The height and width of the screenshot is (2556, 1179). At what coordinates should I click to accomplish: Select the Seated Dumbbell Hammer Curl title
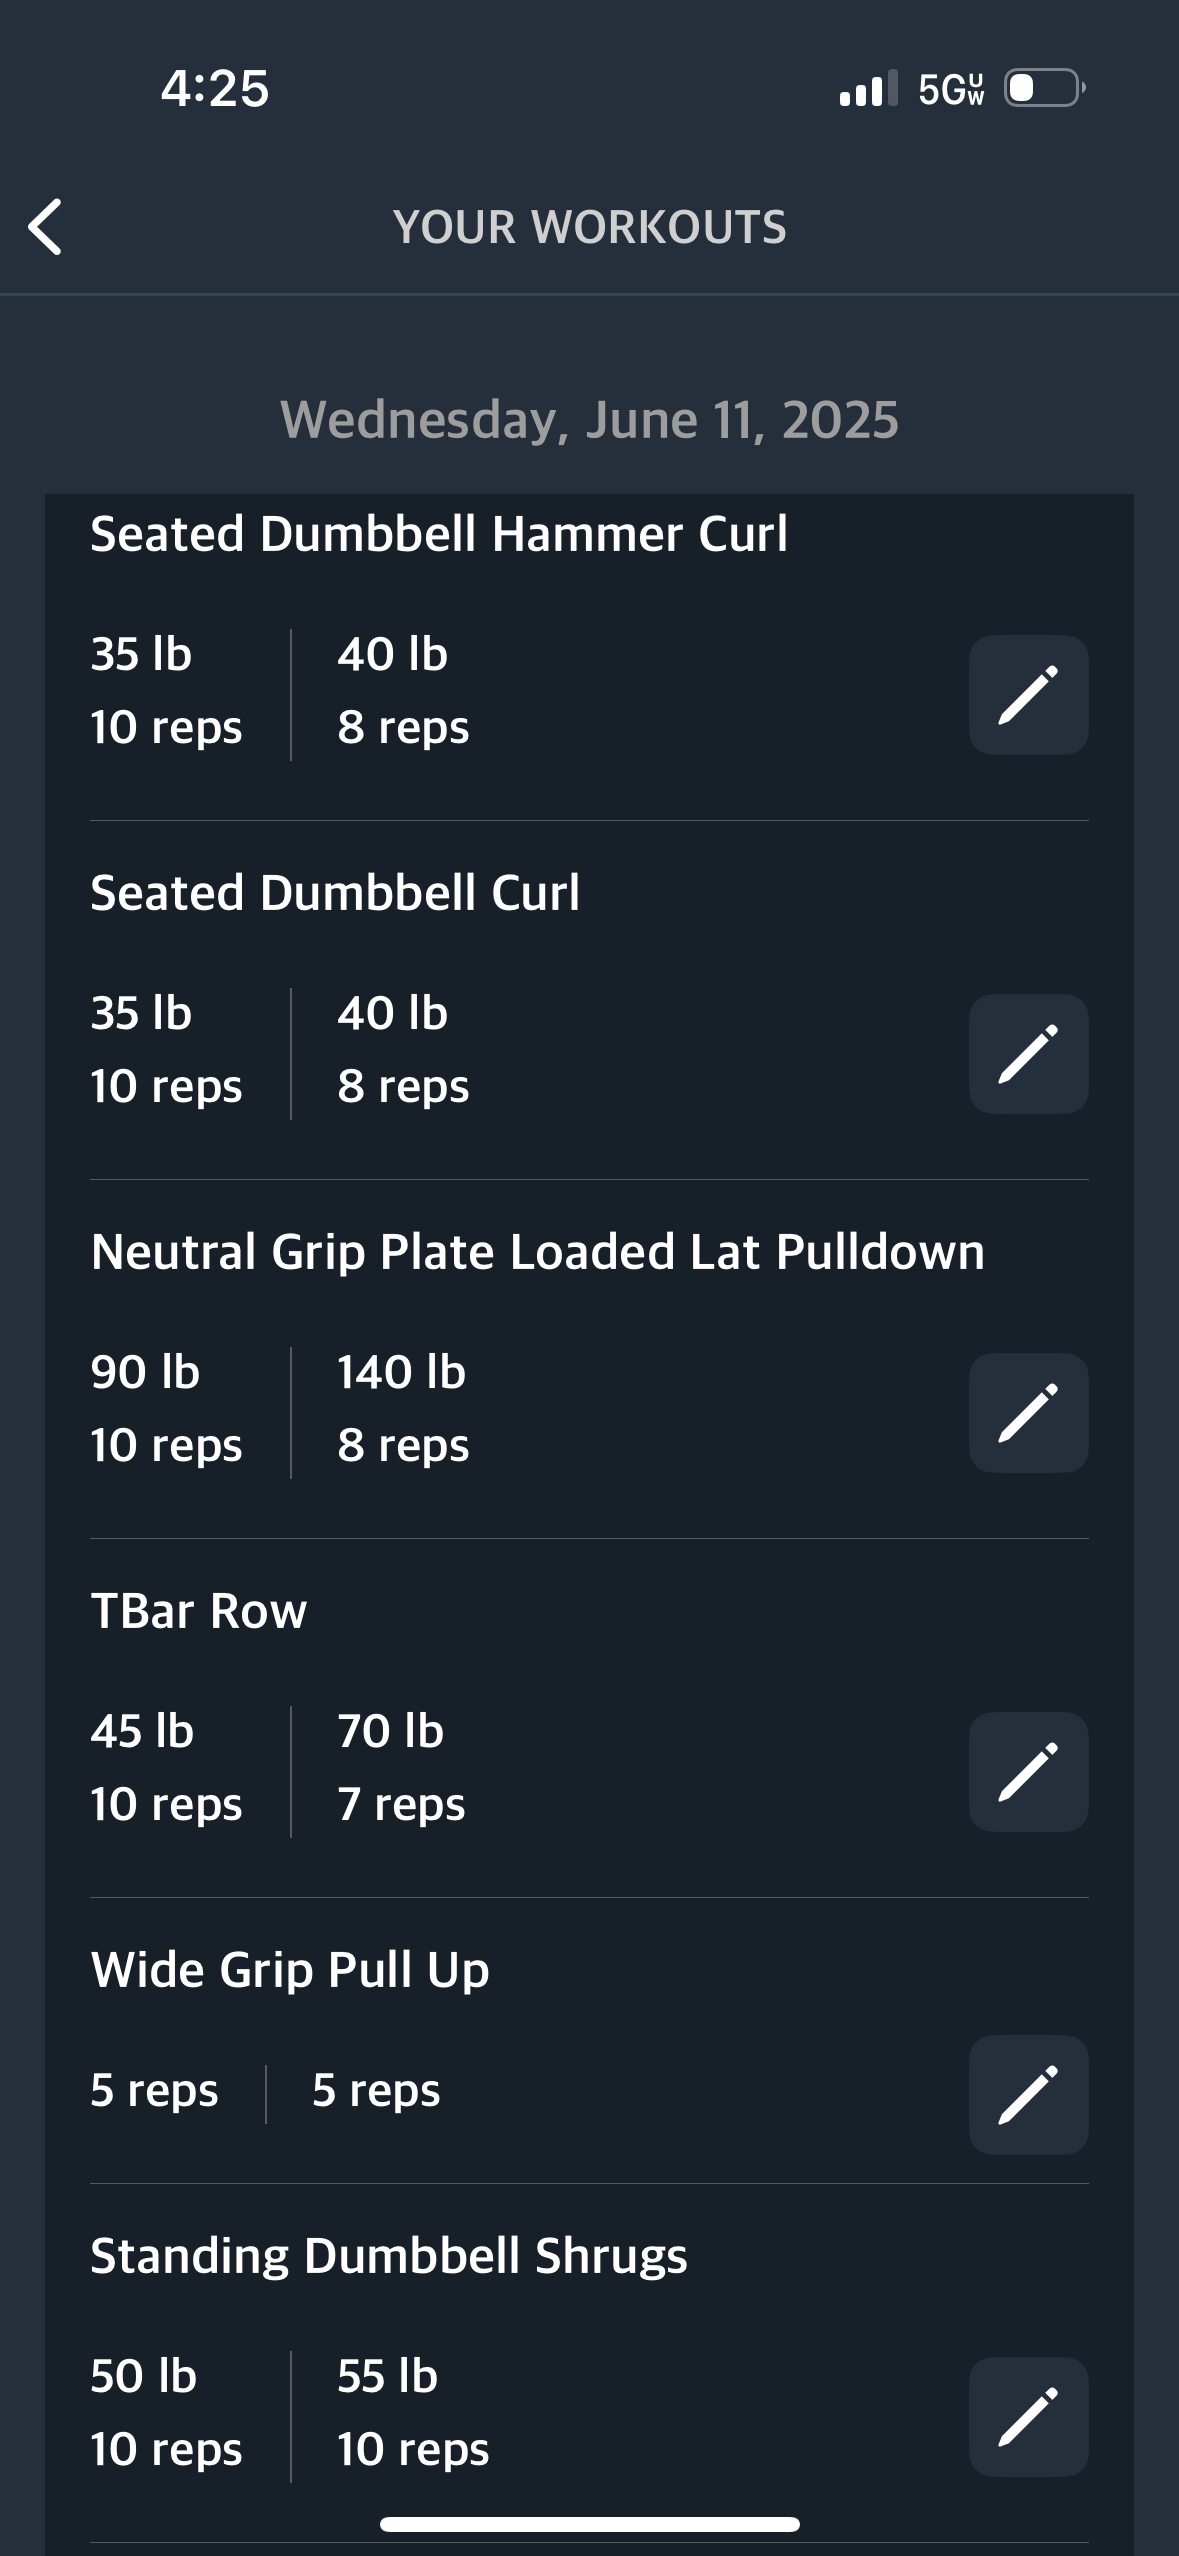click(439, 534)
